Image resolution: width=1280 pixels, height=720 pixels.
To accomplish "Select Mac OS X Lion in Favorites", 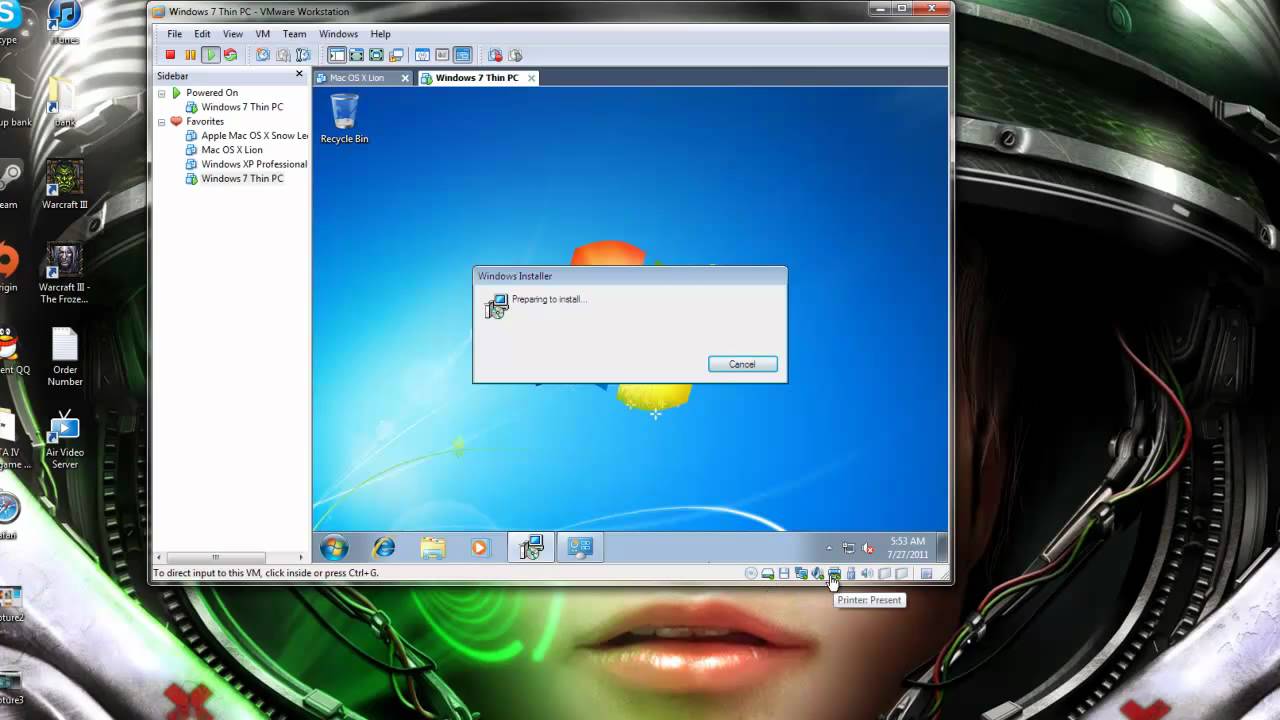I will (232, 150).
